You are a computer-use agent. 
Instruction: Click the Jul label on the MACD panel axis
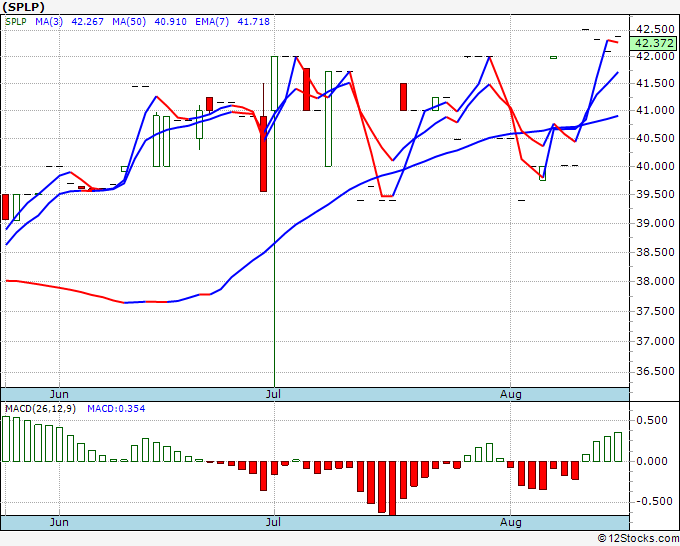click(273, 522)
